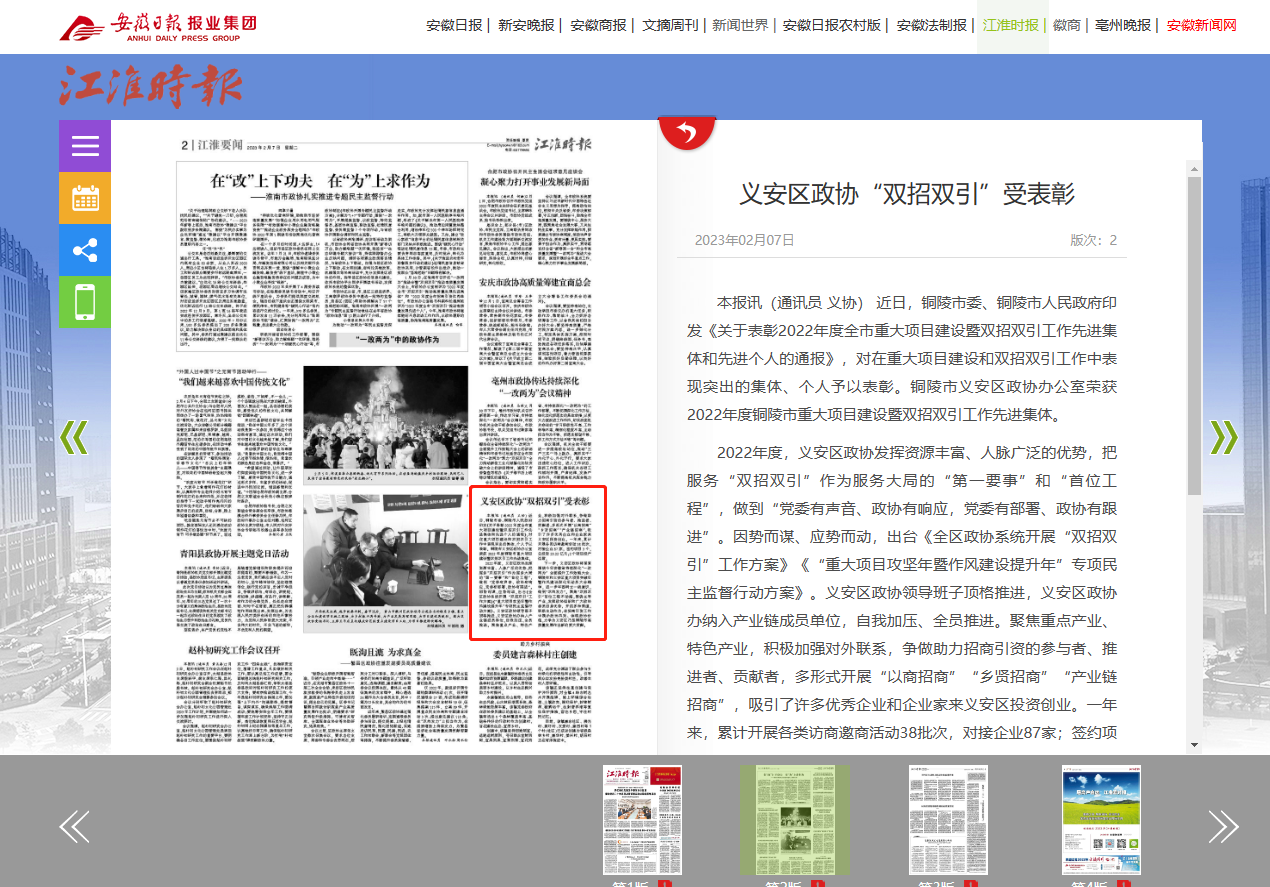Image resolution: width=1270 pixels, height=887 pixels.
Task: Click the 2 | 江淮要闻 page header
Action: (x=212, y=146)
